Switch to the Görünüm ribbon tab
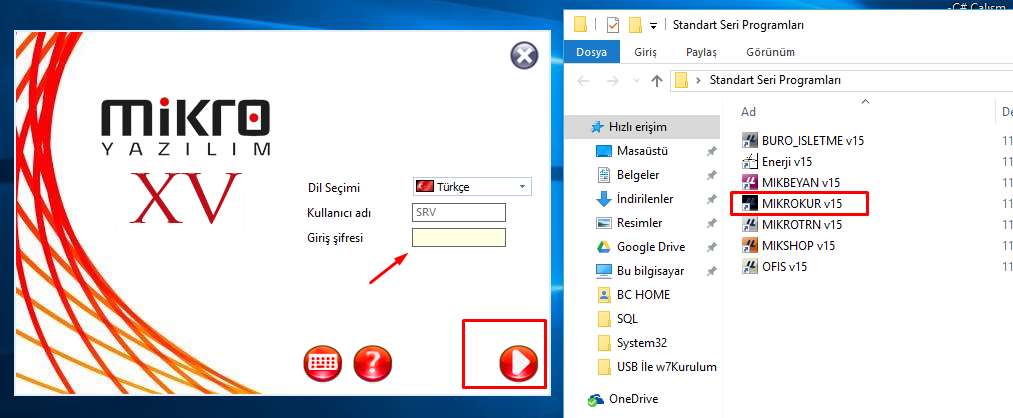 tap(770, 52)
